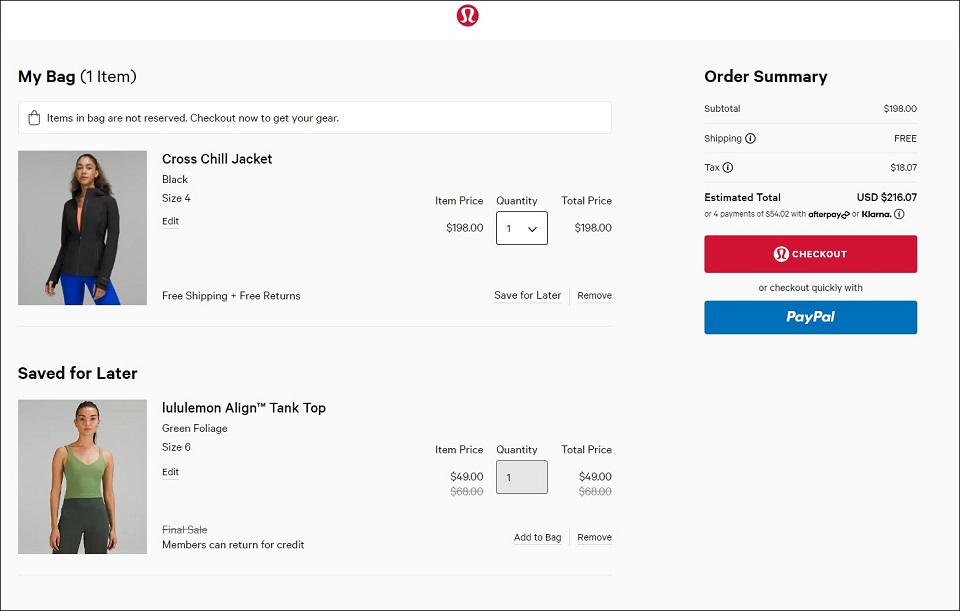Click the lululemon logo at top
960x611 pixels.
point(467,15)
